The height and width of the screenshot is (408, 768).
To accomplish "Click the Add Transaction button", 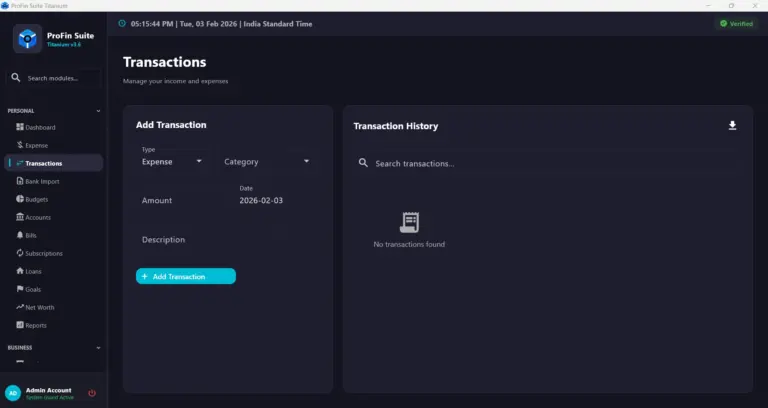I will click(x=186, y=276).
